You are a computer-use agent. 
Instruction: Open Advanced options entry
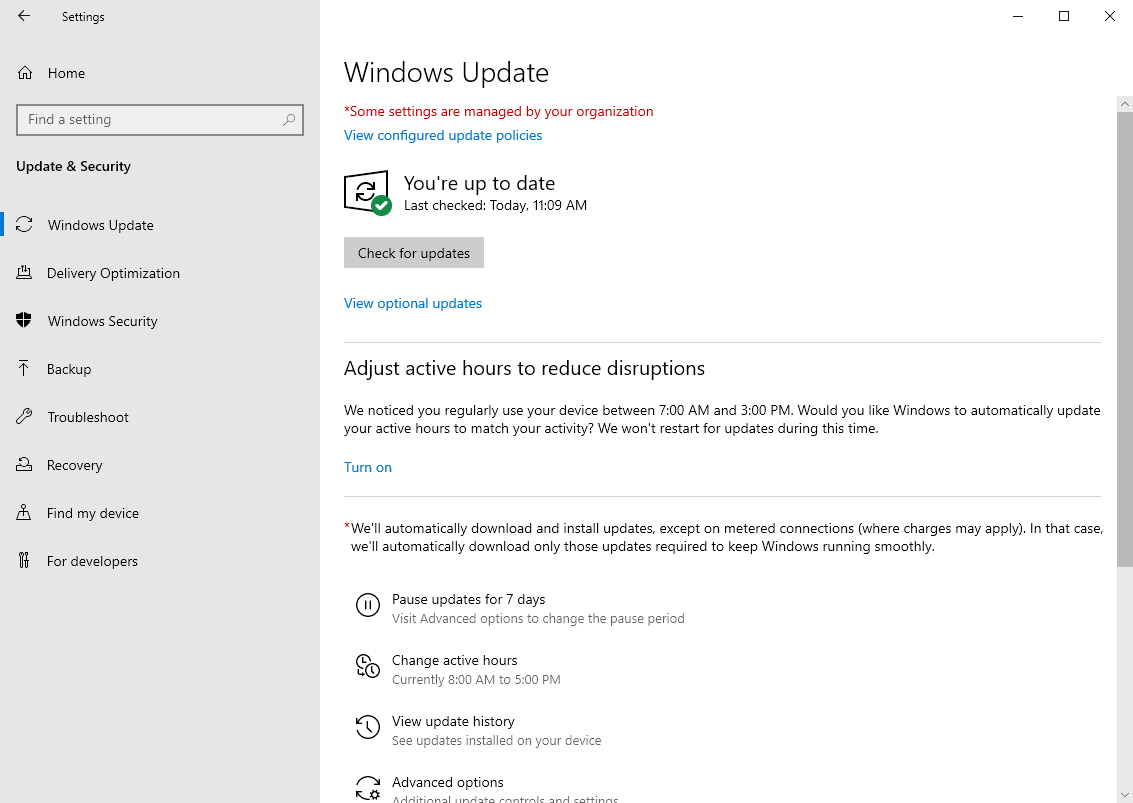pos(487,789)
